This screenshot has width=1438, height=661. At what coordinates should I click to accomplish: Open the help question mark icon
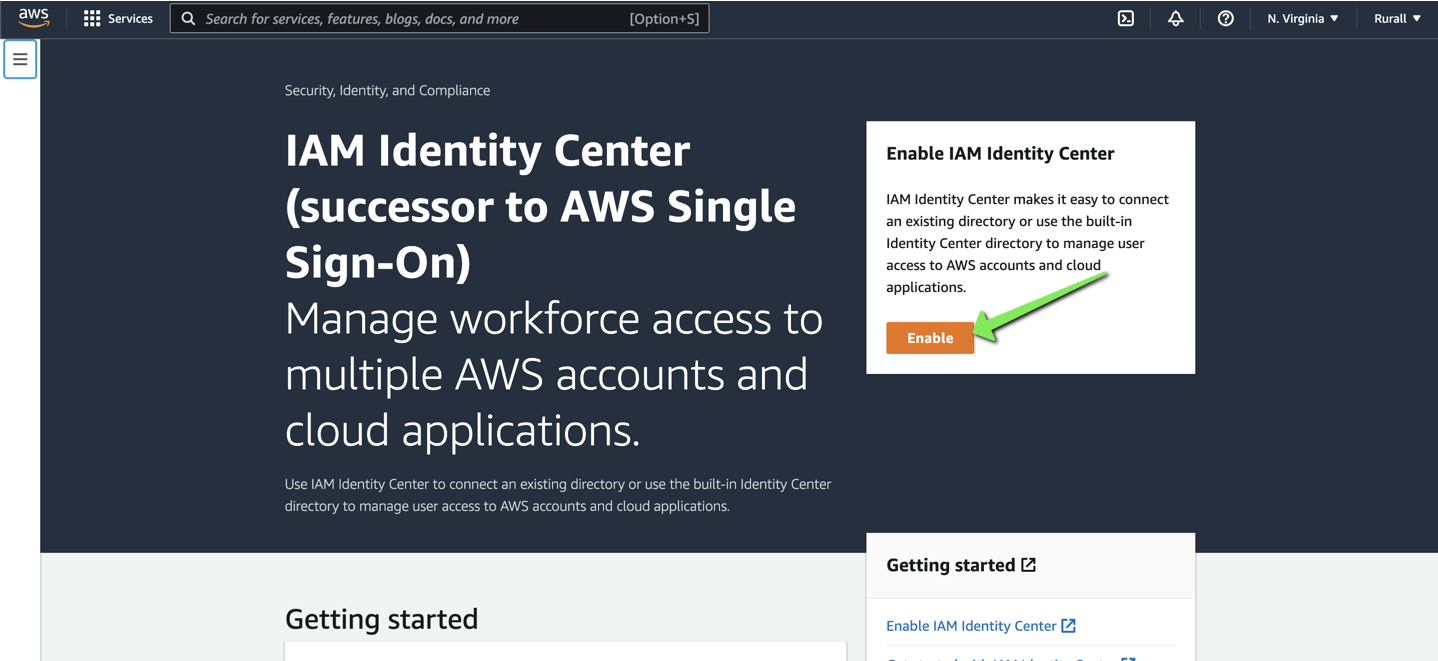coord(1225,18)
